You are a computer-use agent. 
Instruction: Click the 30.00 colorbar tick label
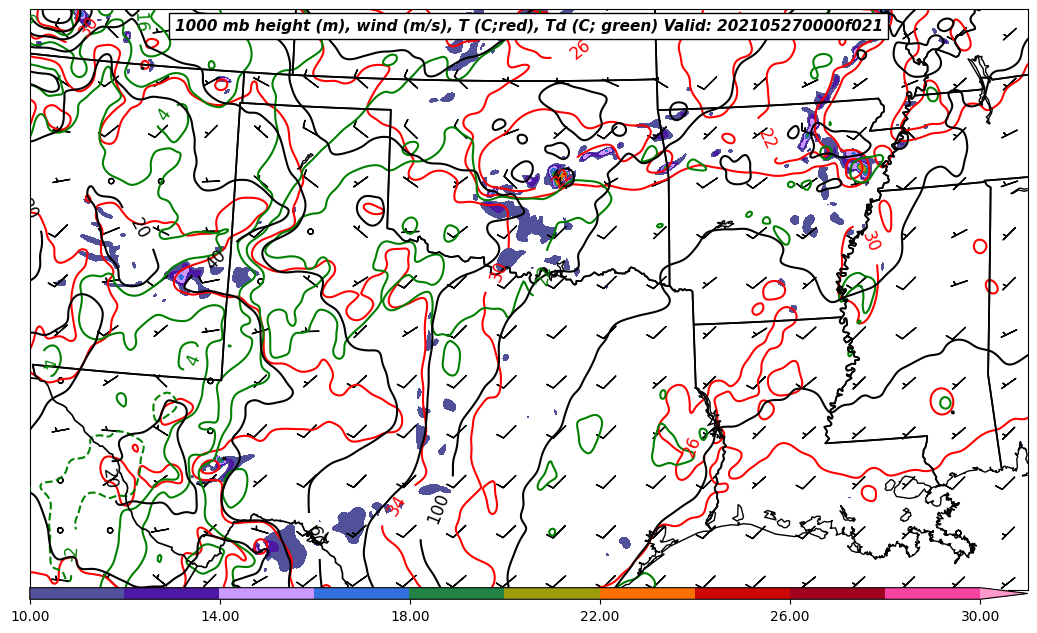[x=980, y=616]
